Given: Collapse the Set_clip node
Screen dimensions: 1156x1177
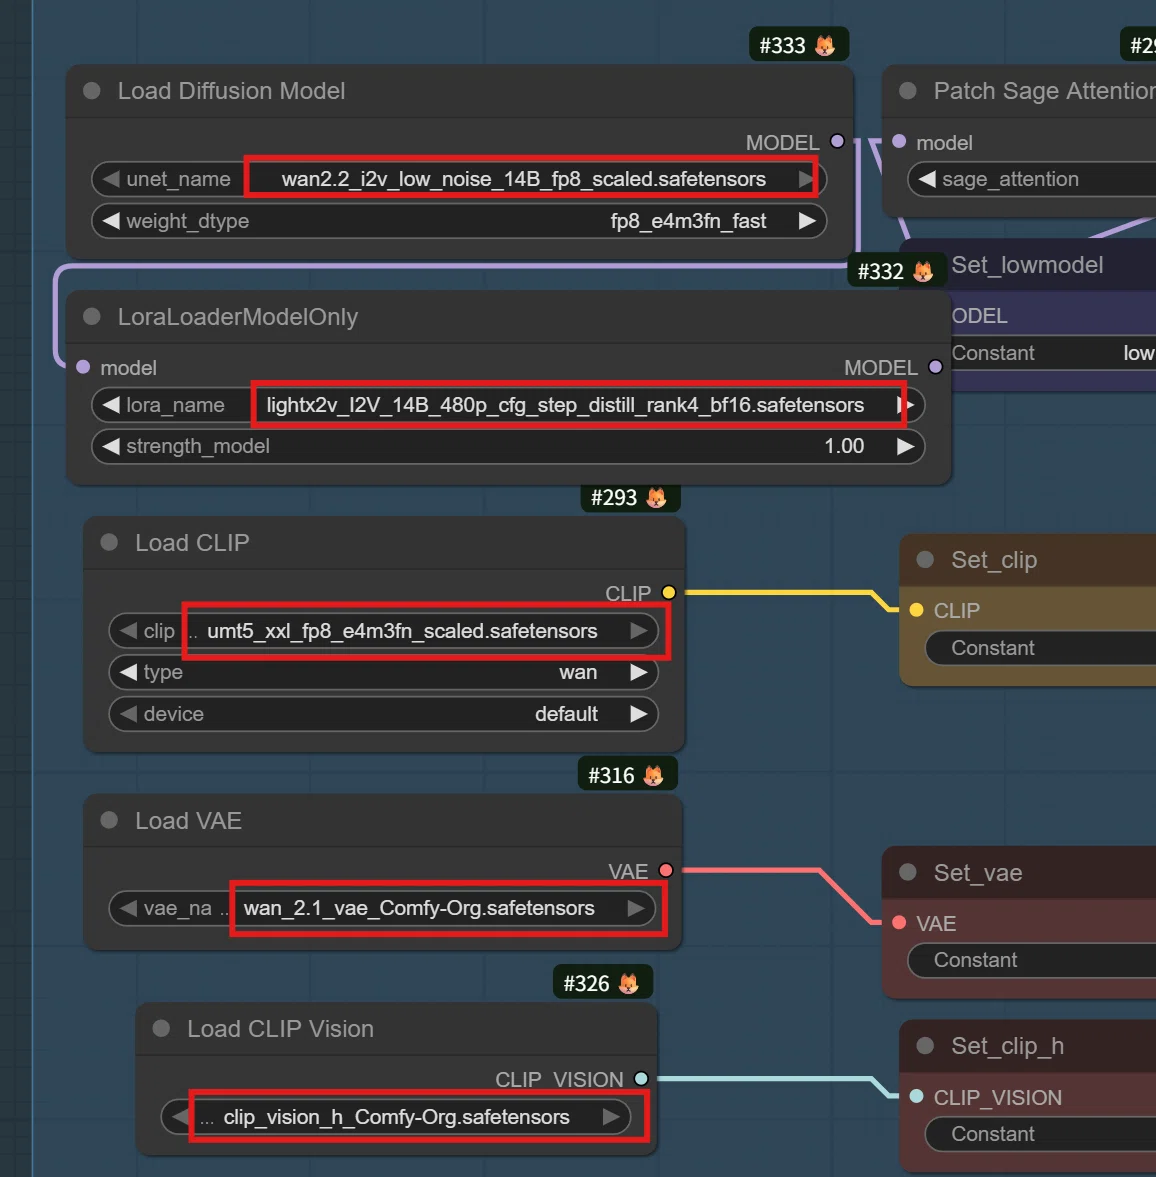Looking at the screenshot, I should click(925, 559).
